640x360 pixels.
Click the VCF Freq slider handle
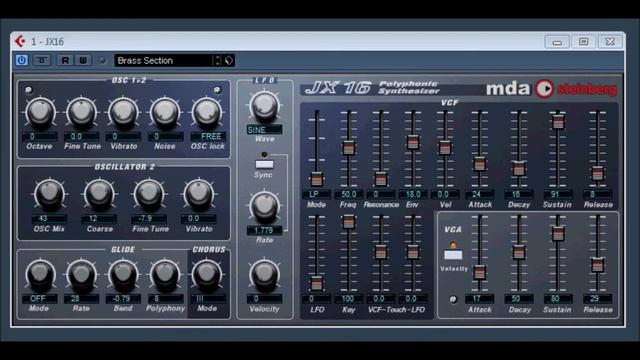pyautogui.click(x=348, y=148)
